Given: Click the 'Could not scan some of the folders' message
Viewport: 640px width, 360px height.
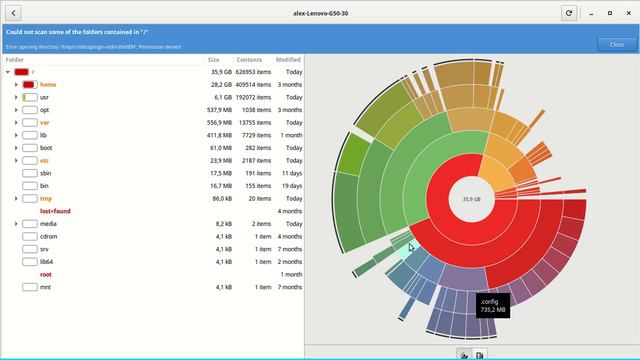Looking at the screenshot, I should (x=77, y=32).
